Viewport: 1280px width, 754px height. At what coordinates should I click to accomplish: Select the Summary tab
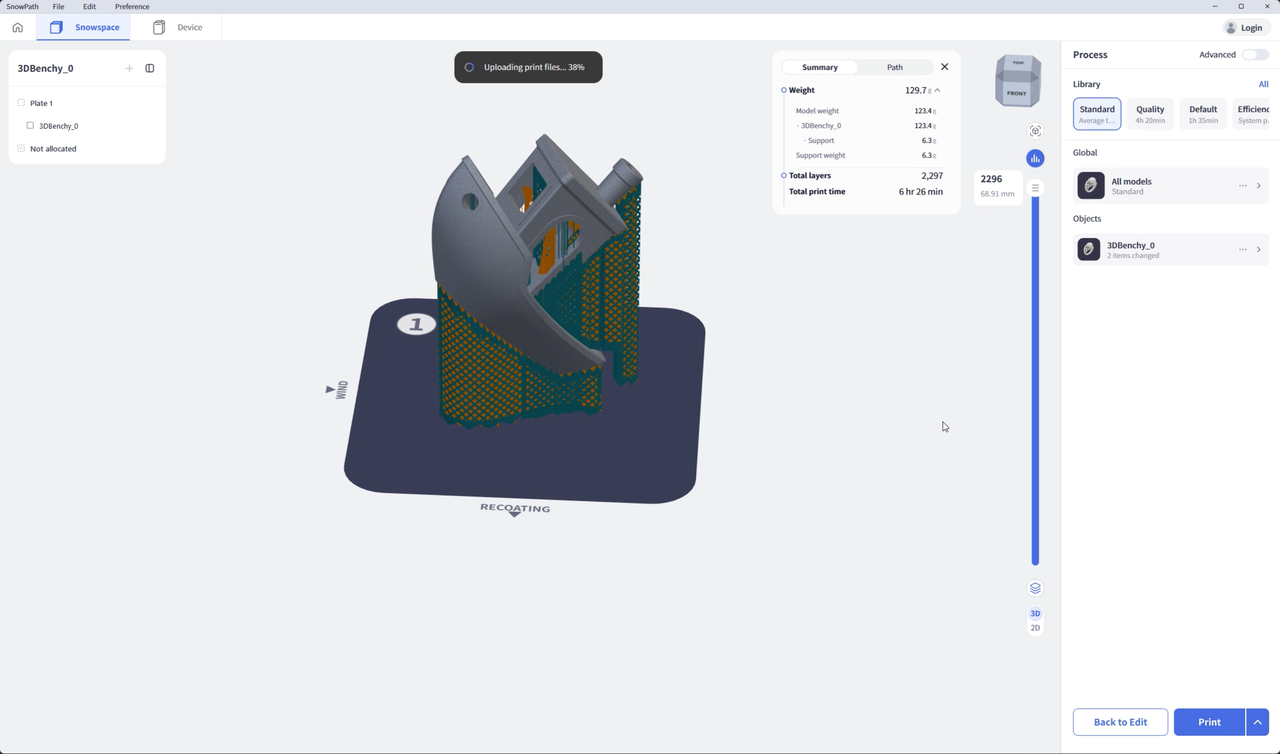point(820,67)
